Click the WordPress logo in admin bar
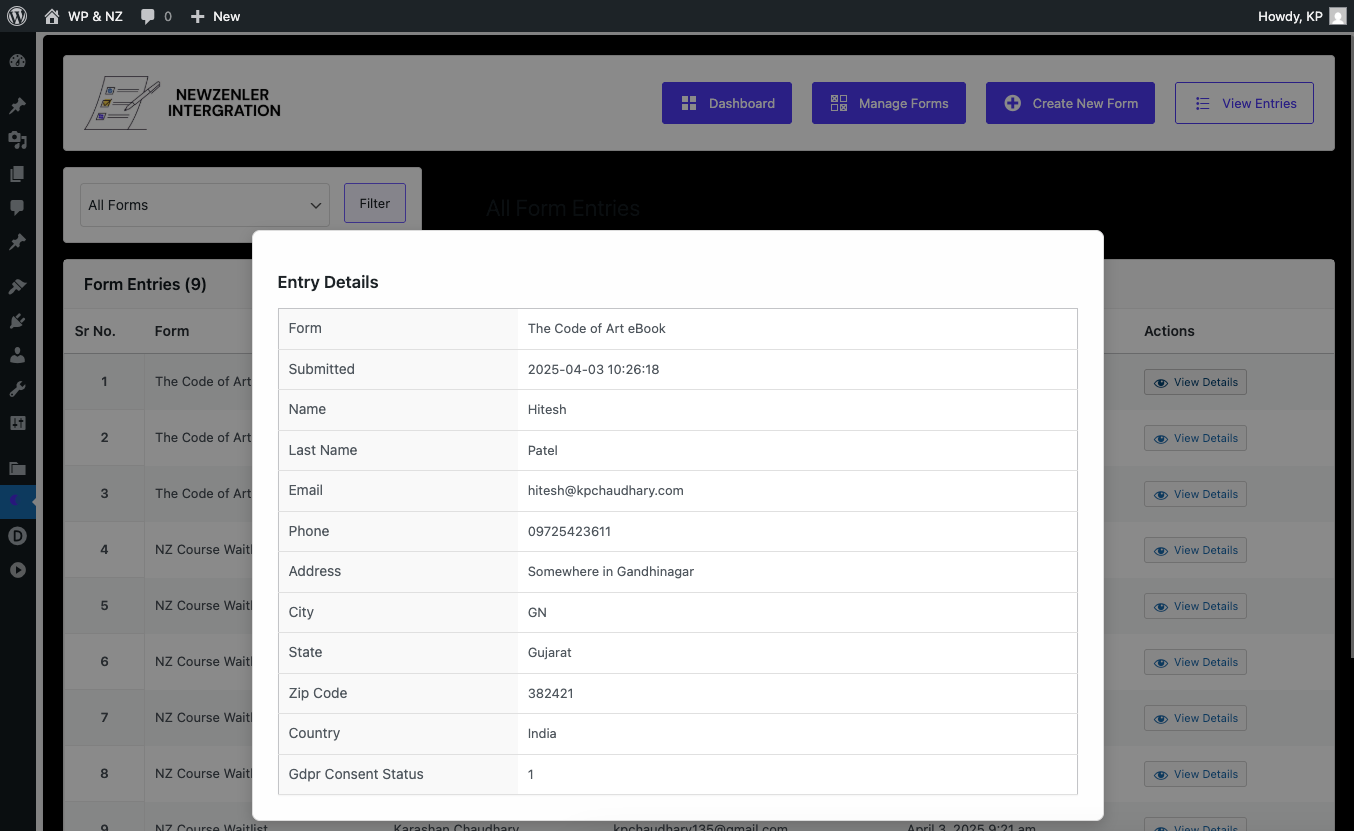 (x=17, y=16)
